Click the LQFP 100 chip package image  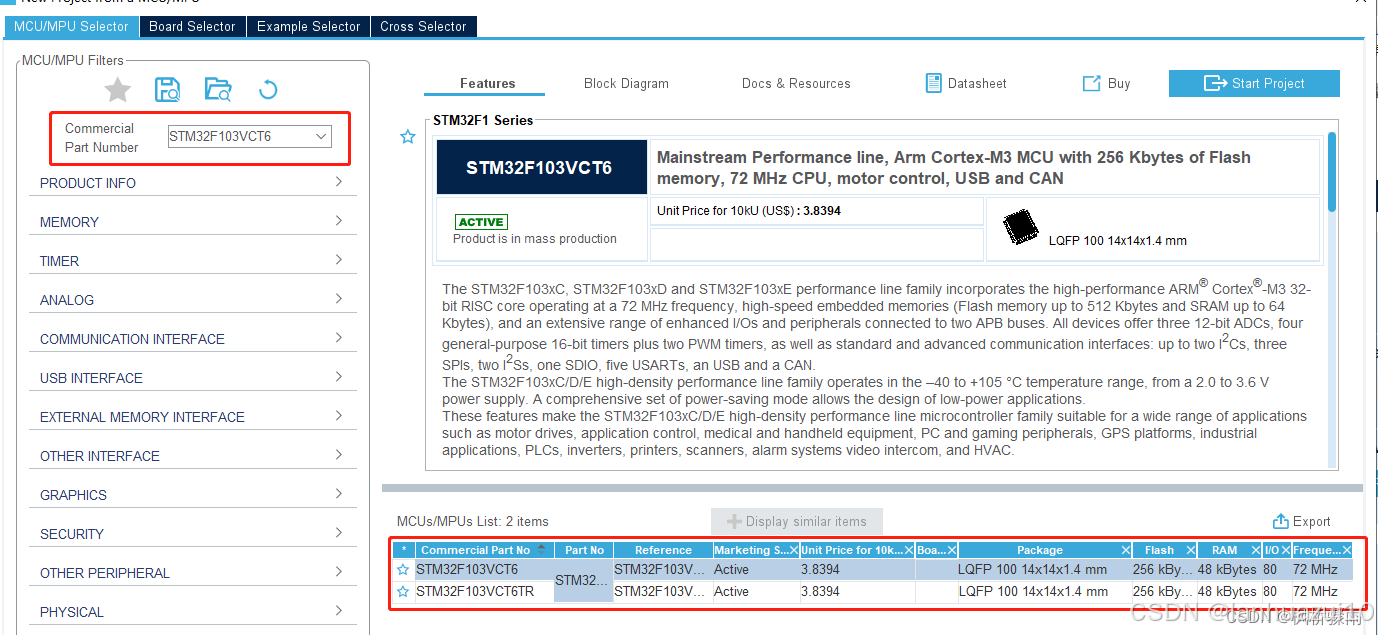tap(1021, 228)
